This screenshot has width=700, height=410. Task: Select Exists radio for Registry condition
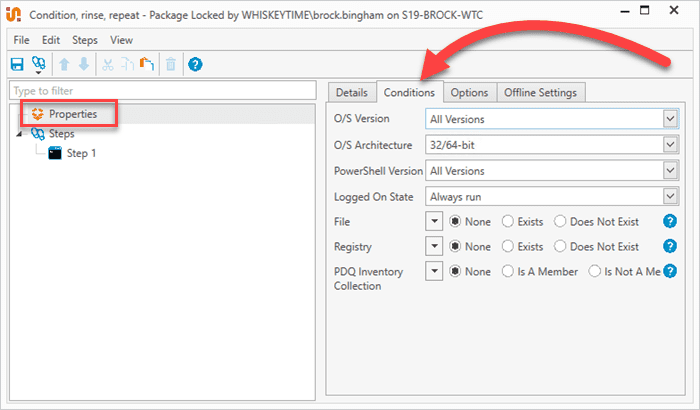coord(508,247)
